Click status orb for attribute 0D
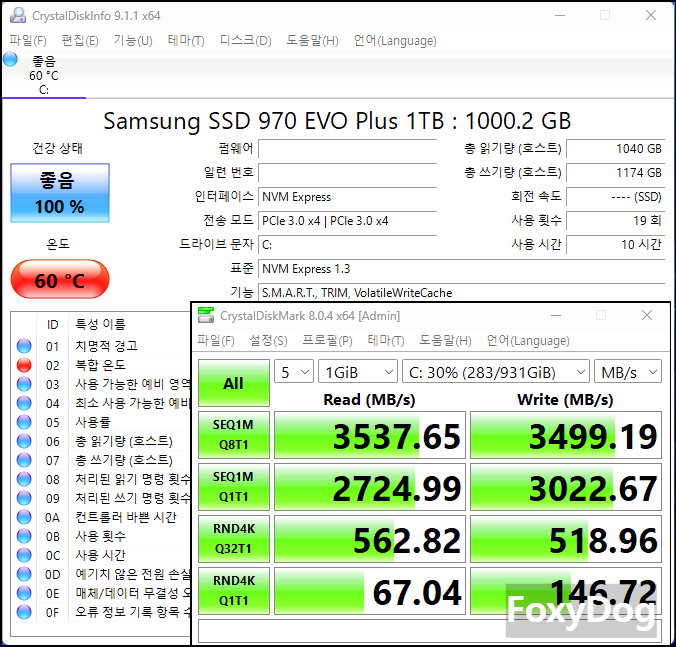Viewport: 676px width, 647px height. pos(24,574)
